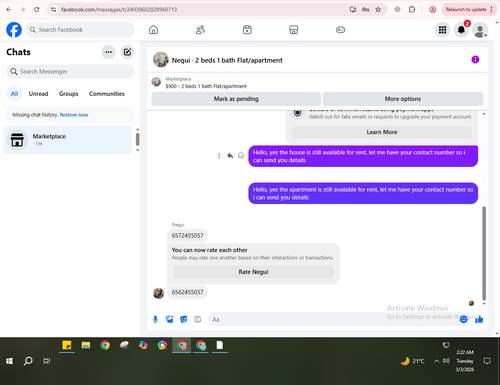The height and width of the screenshot is (385, 500).
Task: Open More options for the listing
Action: 403,99
